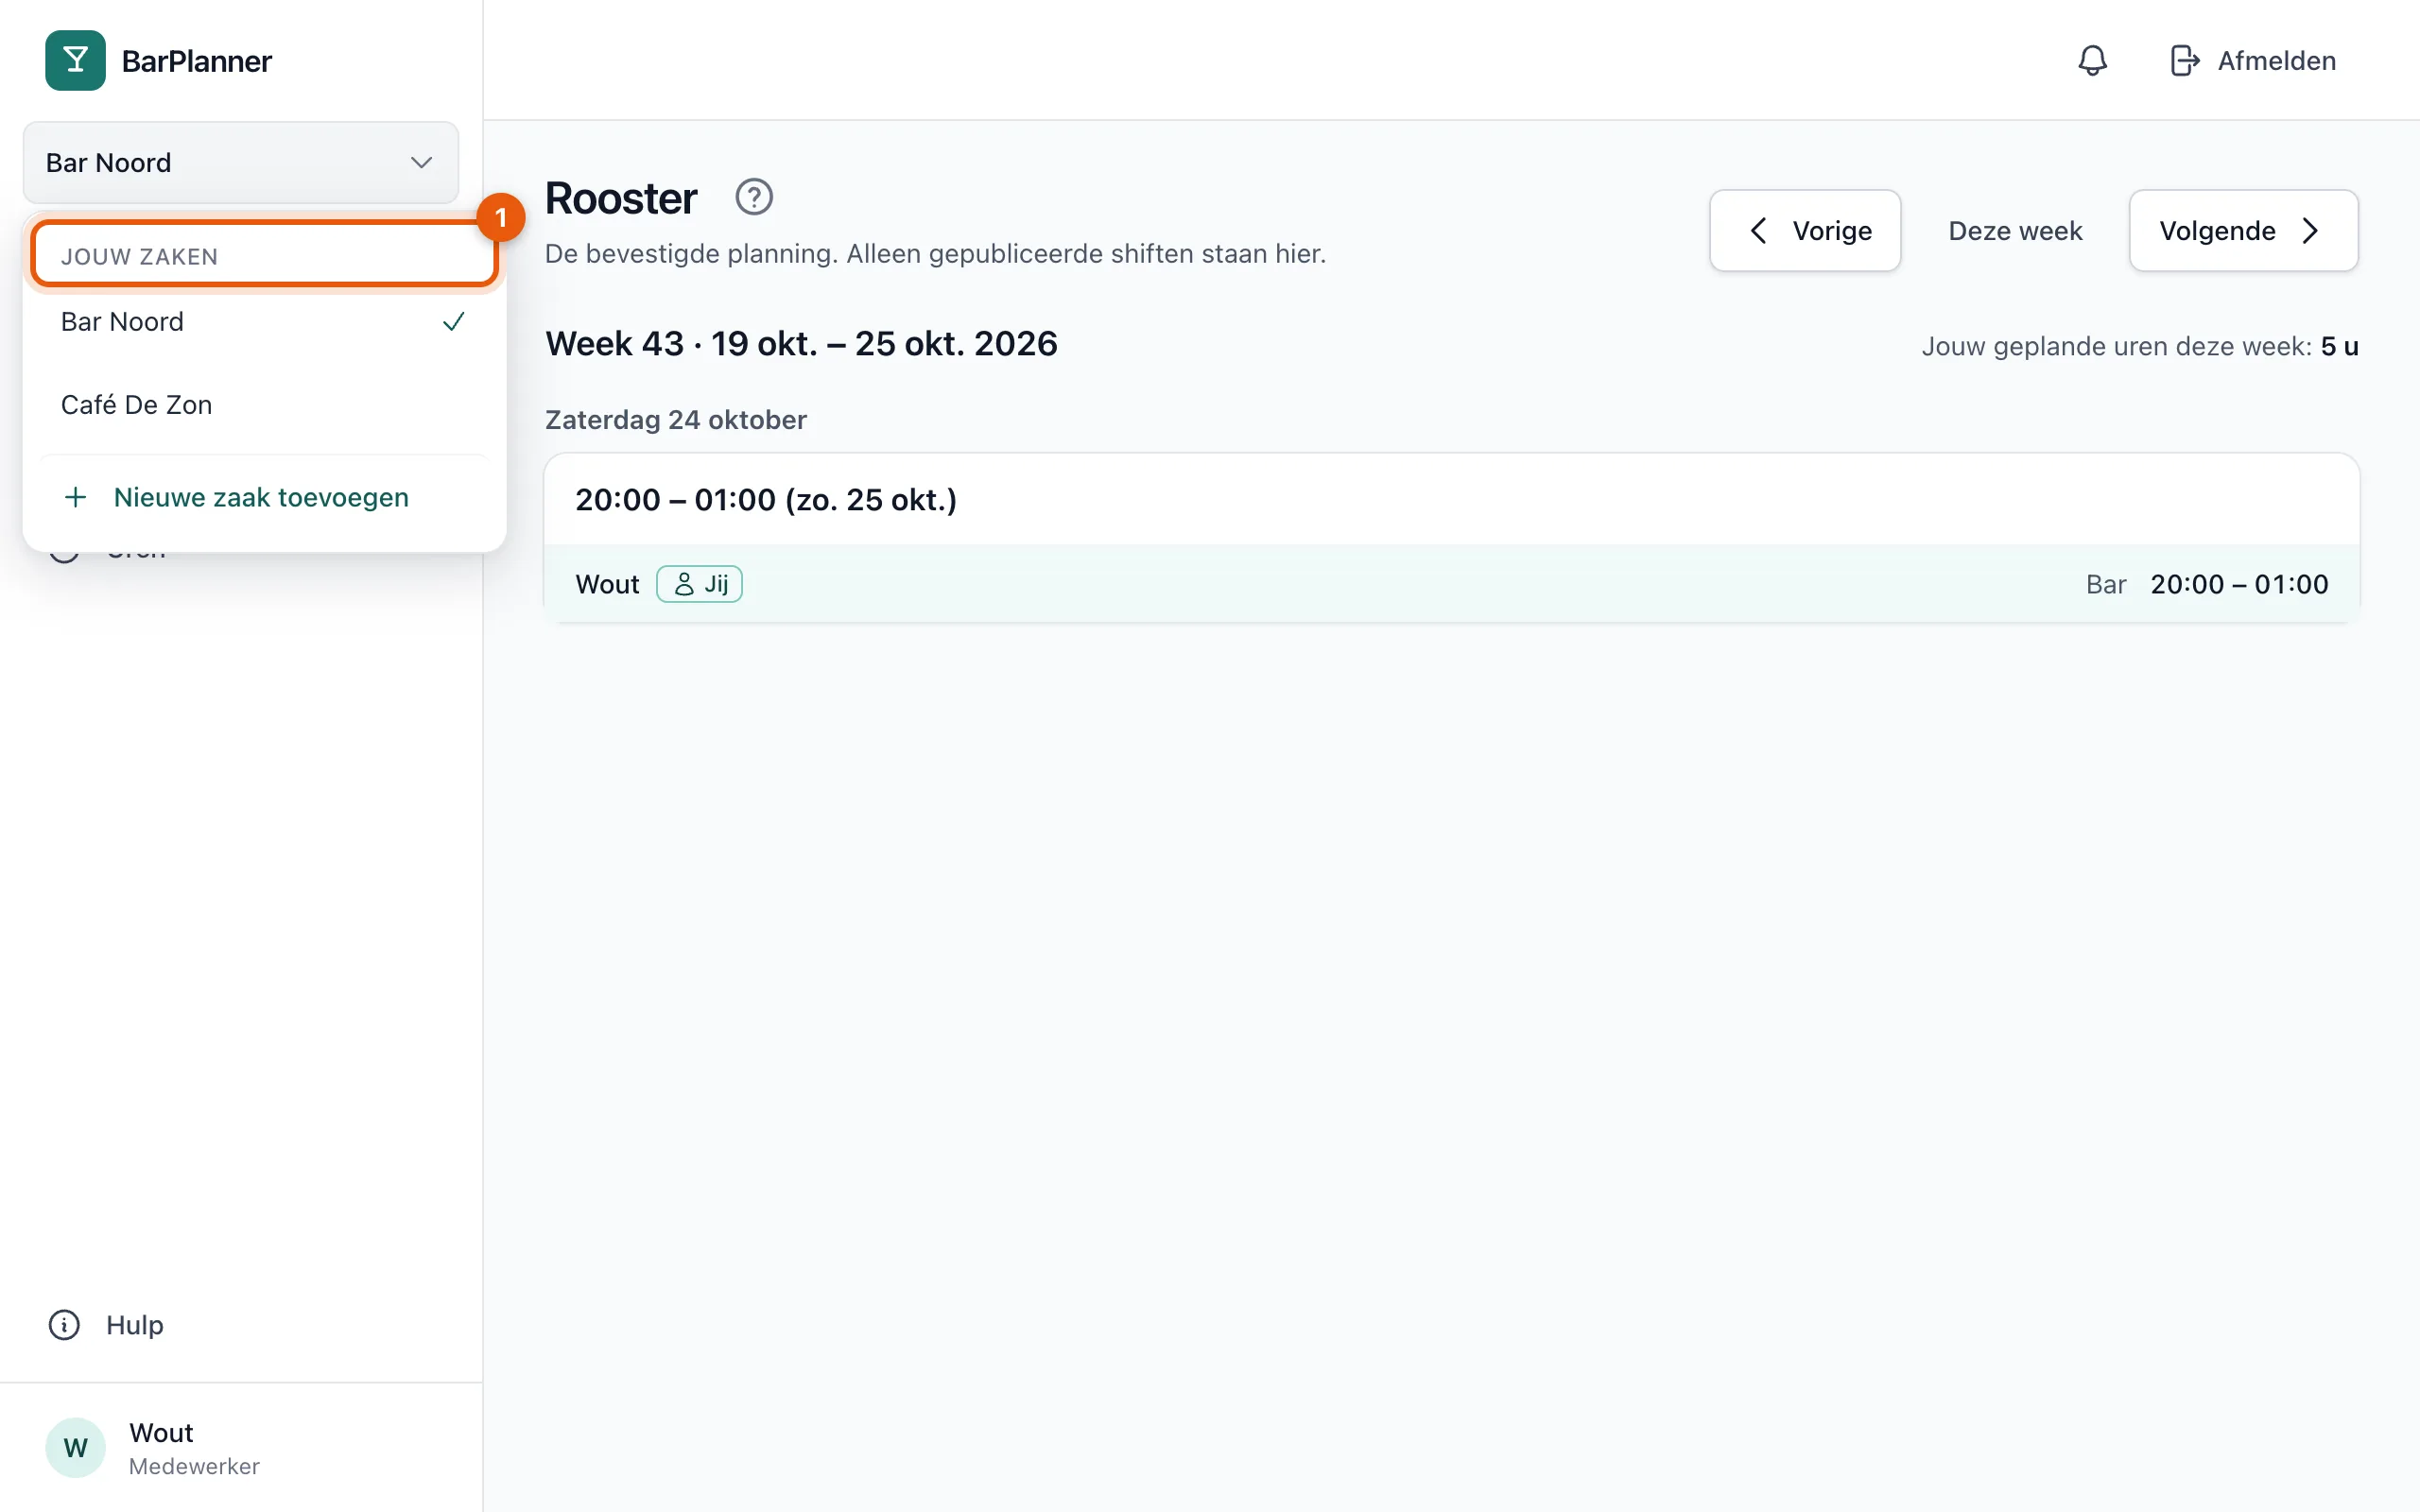
Task: Click the W avatar of Wout
Action: (75, 1447)
